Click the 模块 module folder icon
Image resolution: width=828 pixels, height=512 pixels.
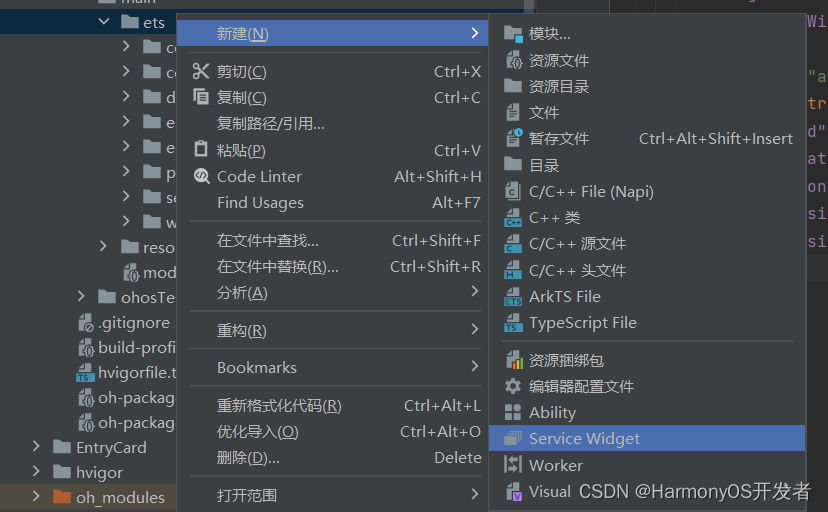coord(513,34)
